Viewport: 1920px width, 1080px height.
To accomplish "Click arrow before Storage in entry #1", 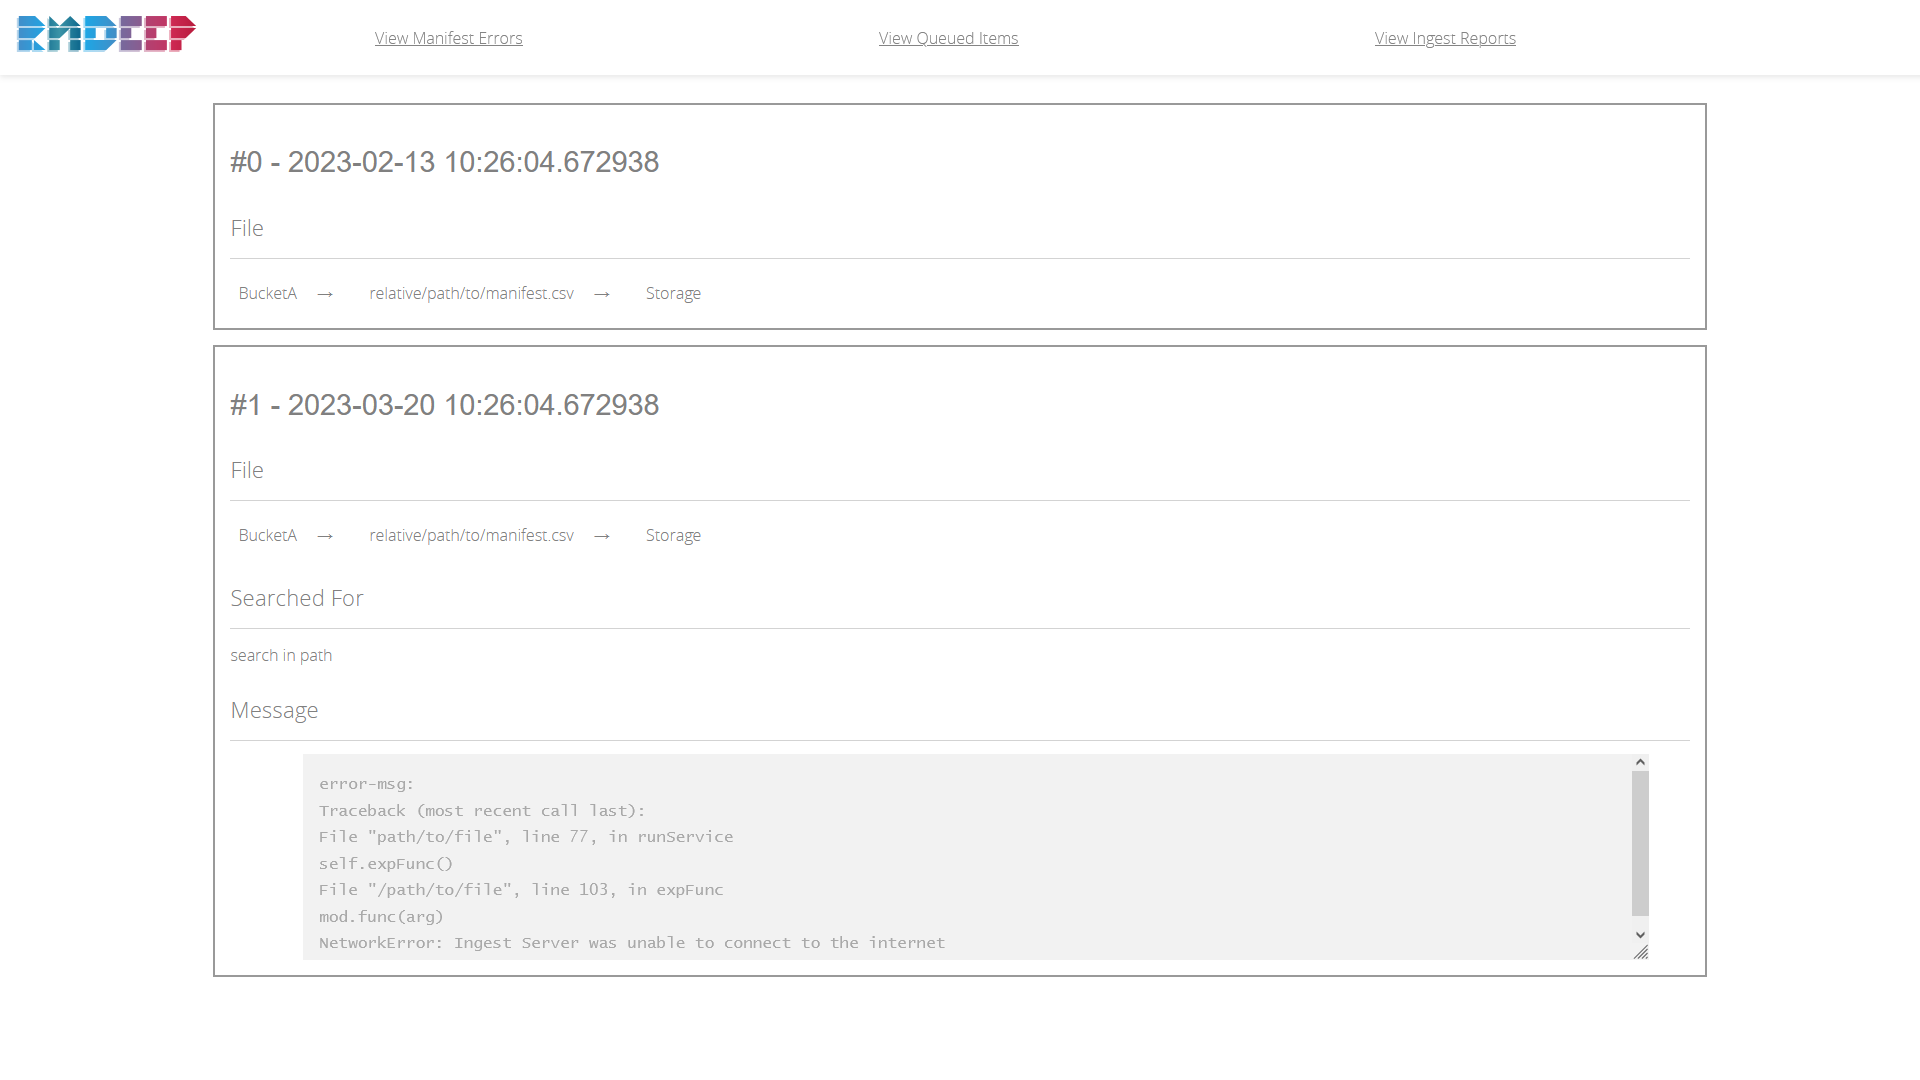I will pos(602,536).
